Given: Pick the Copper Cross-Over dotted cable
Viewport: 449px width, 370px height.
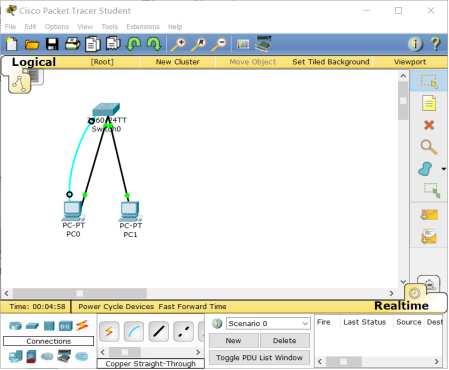Looking at the screenshot, I should (183, 332).
